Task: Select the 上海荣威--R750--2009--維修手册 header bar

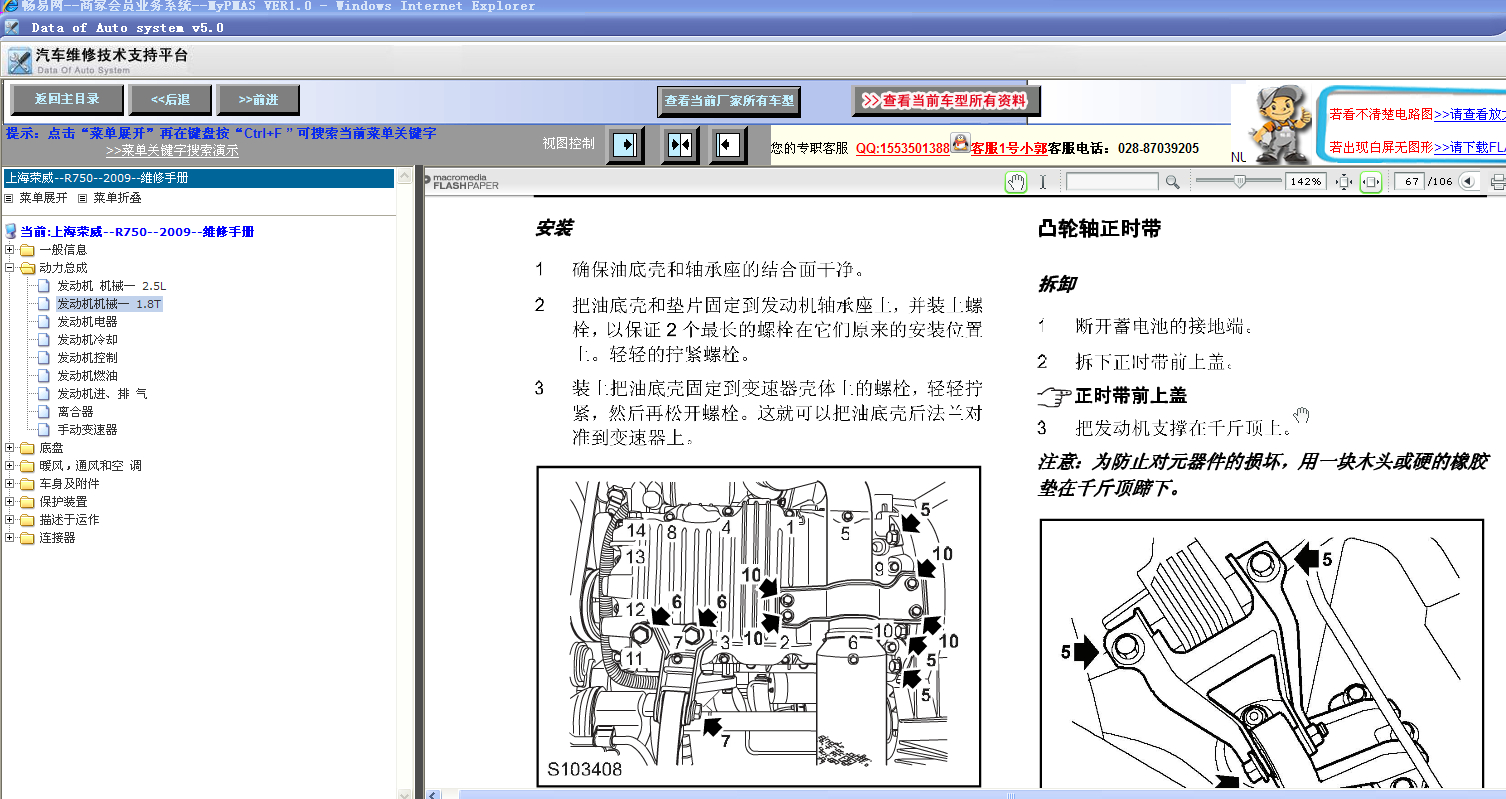Action: 198,178
